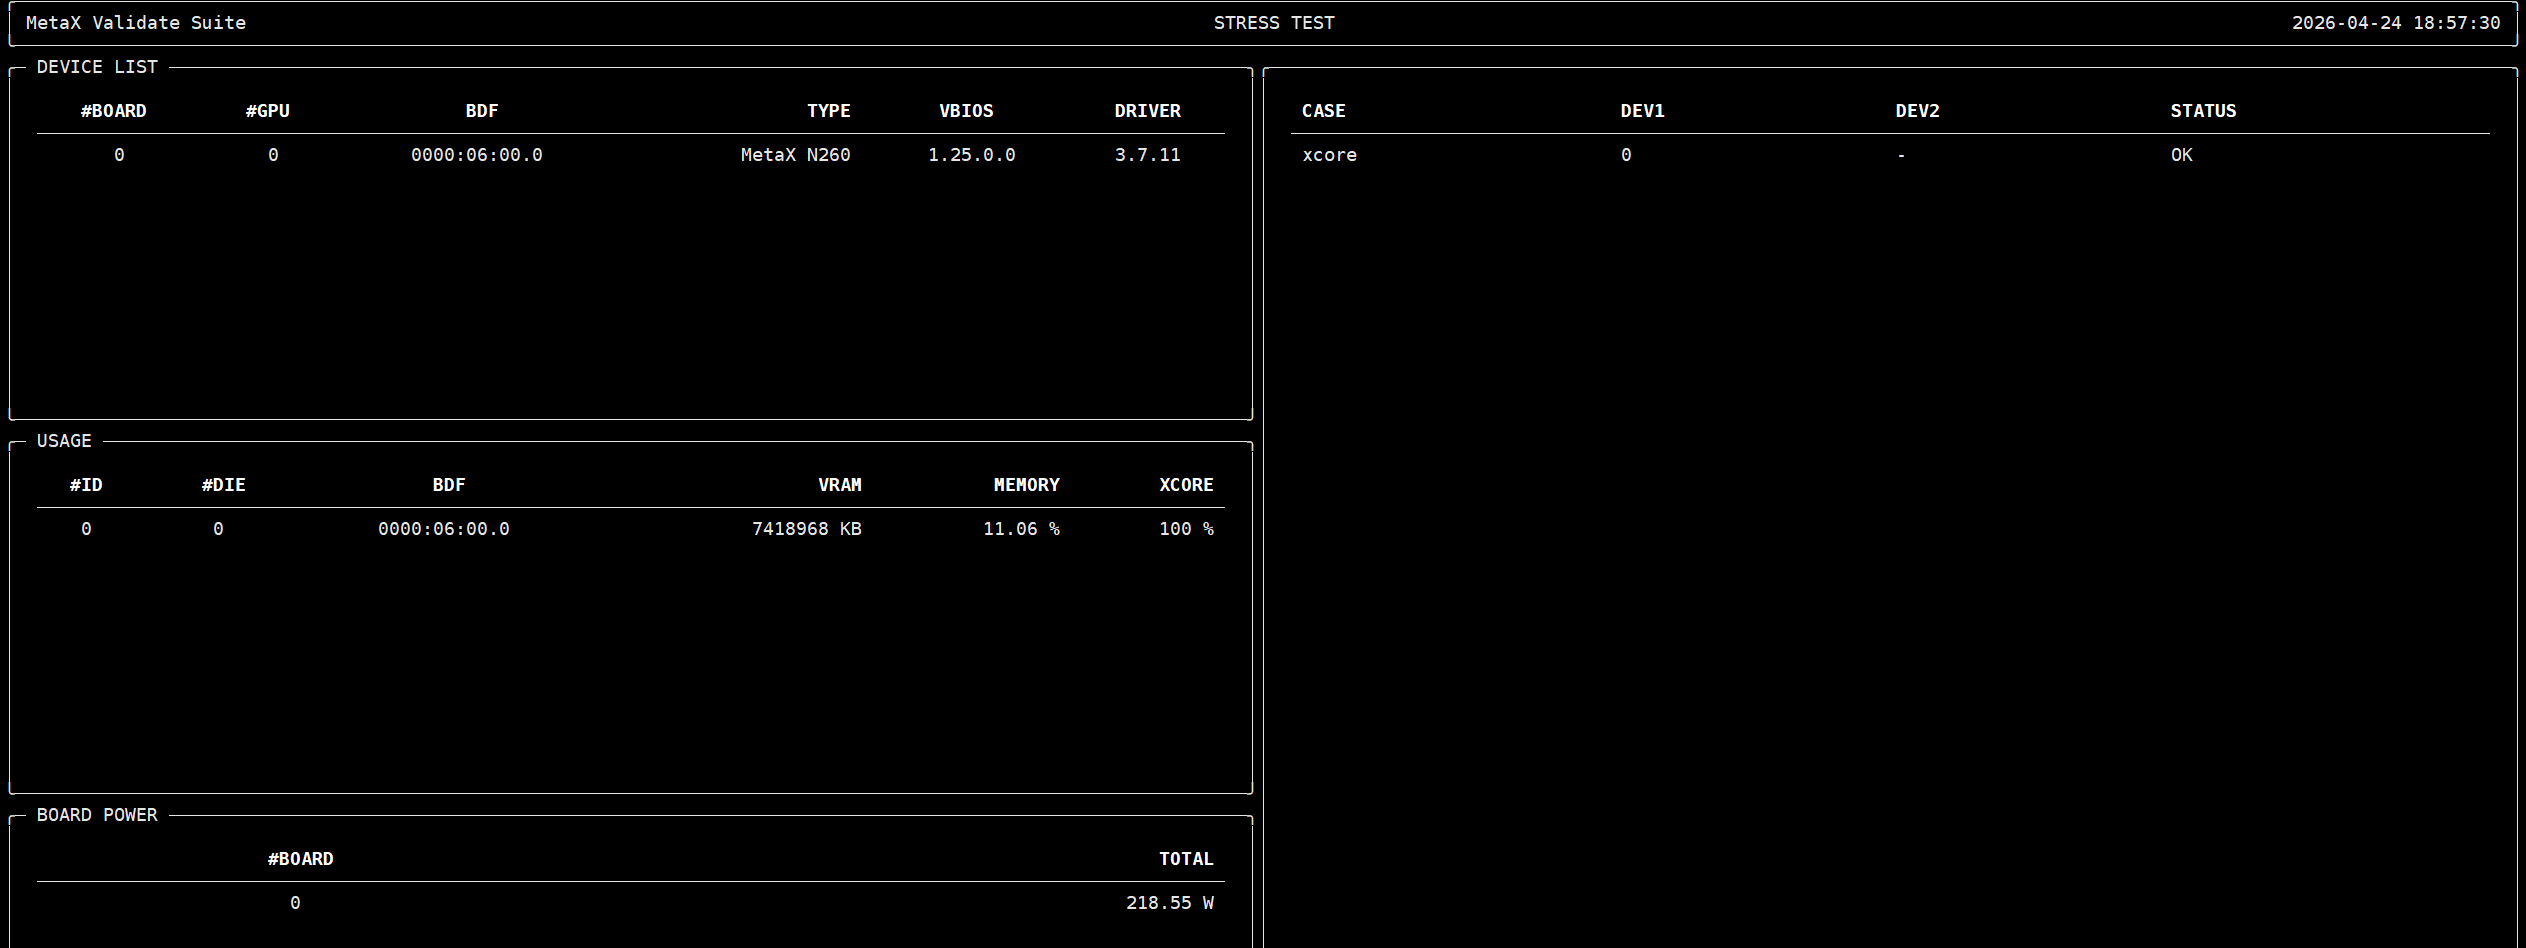Select the TYPE column header
Screen dimensions: 2526x948
(829, 111)
